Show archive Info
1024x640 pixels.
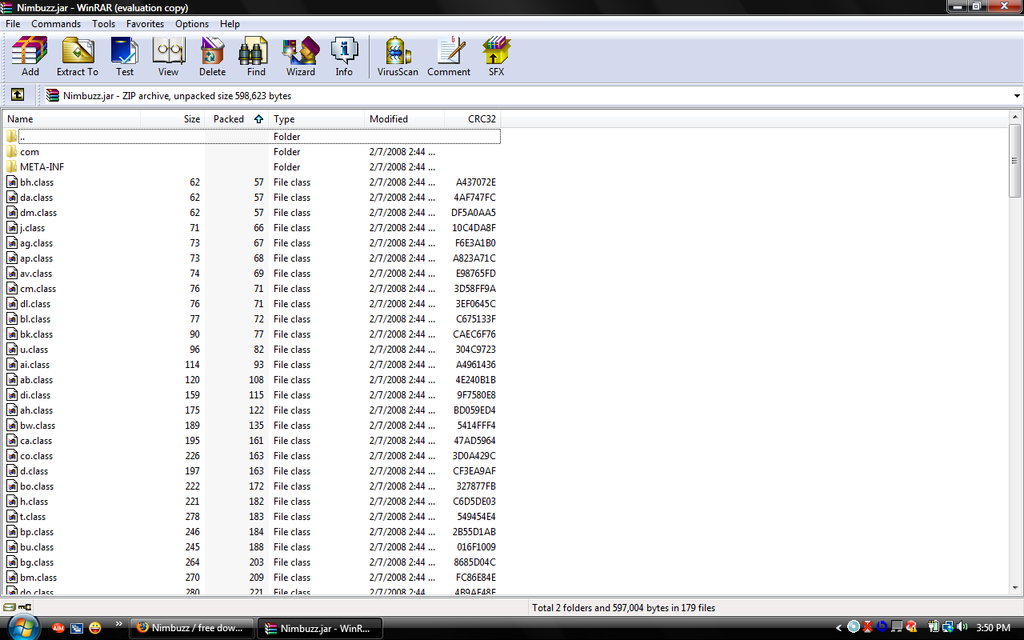pos(344,57)
